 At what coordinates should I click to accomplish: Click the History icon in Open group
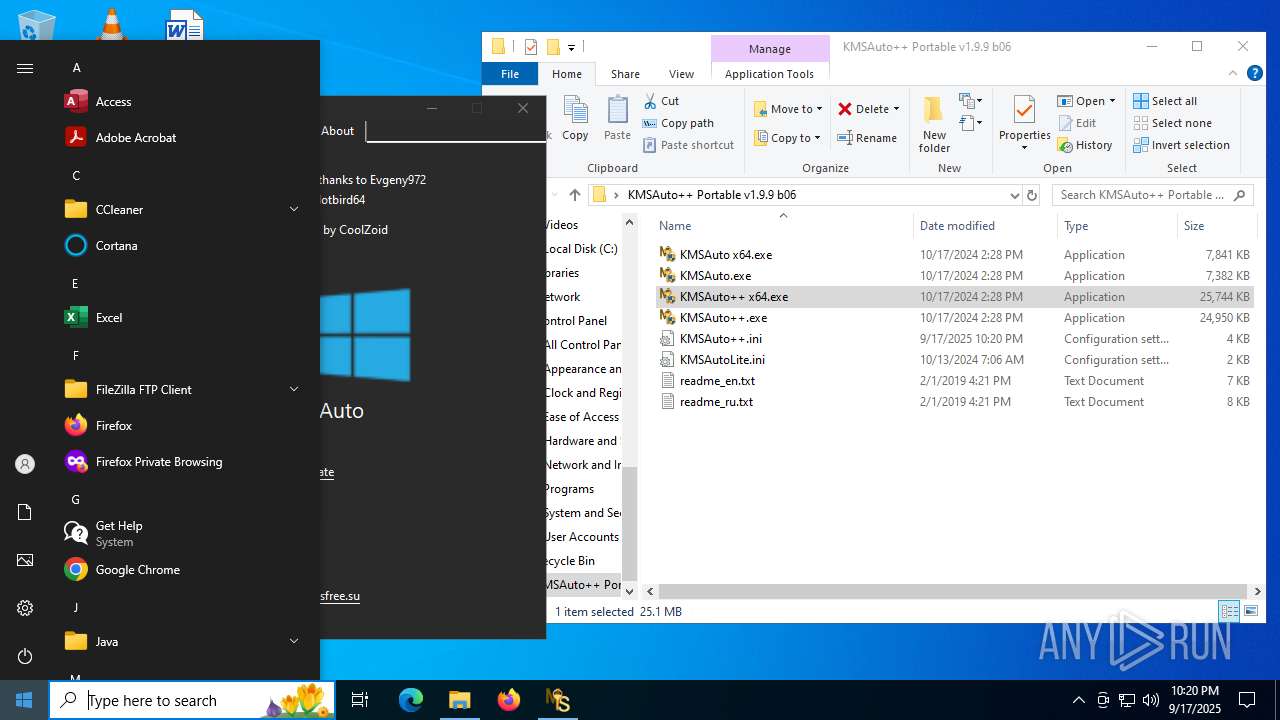click(x=1065, y=145)
